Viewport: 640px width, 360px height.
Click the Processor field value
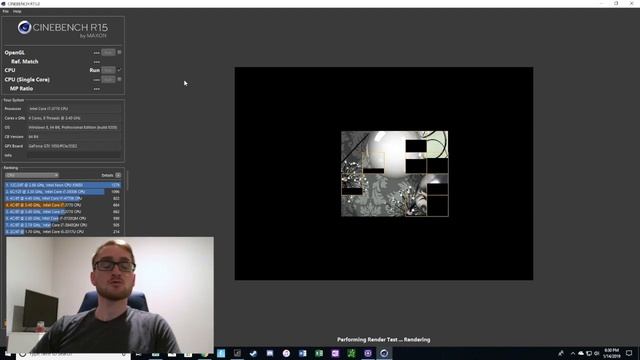click(x=74, y=109)
